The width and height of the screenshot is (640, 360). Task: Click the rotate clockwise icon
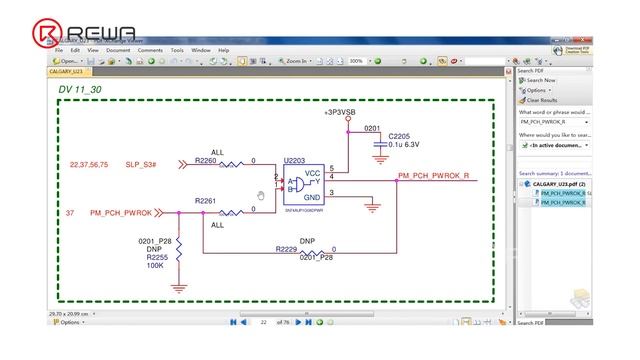(x=223, y=61)
